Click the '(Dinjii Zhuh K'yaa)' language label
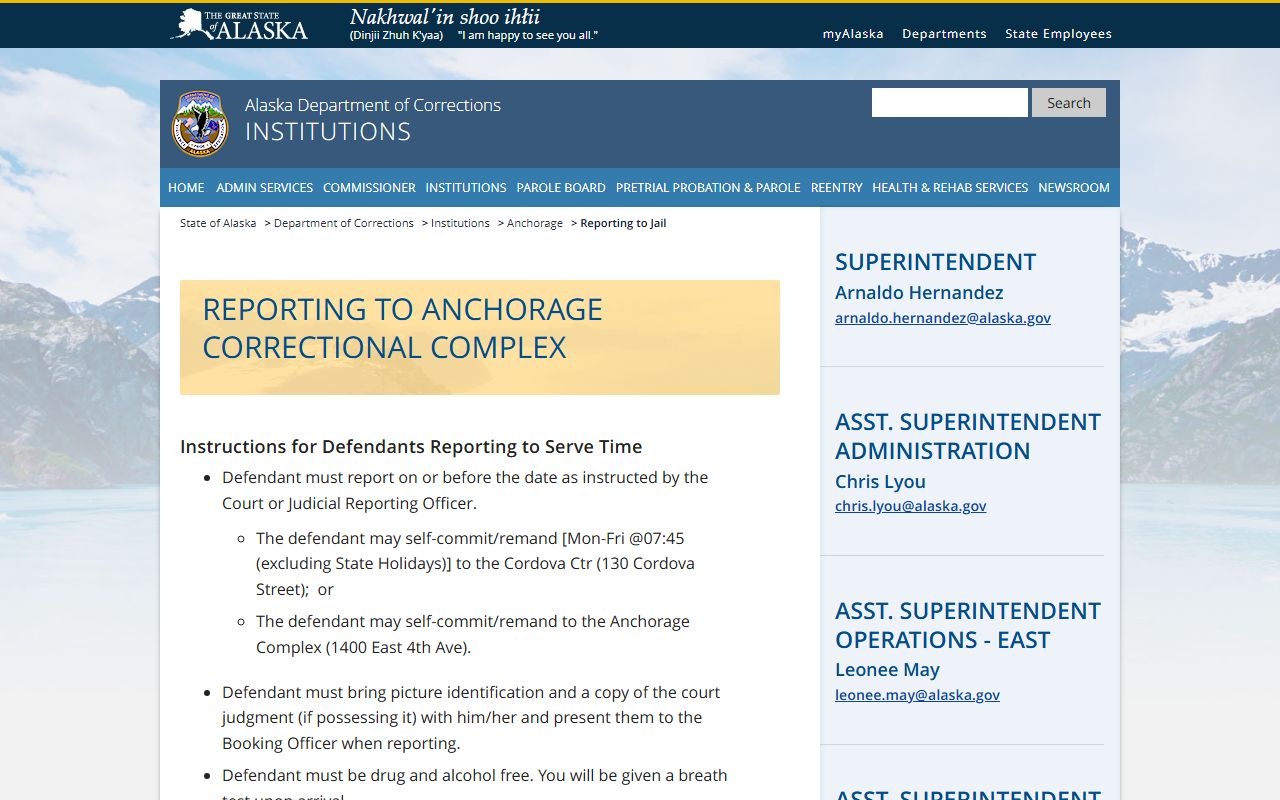Image resolution: width=1280 pixels, height=800 pixels. click(x=396, y=36)
